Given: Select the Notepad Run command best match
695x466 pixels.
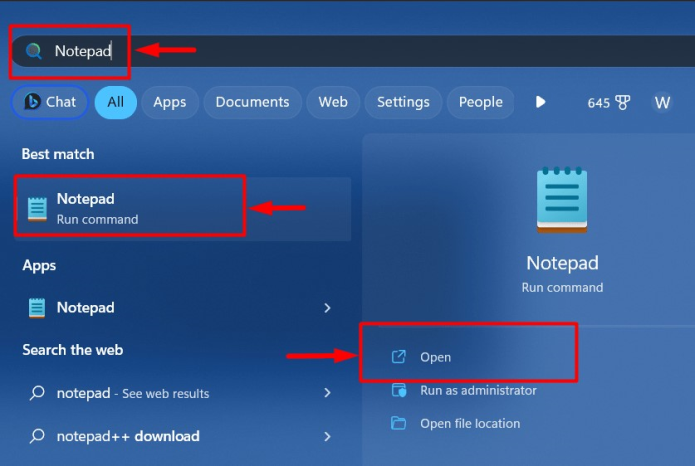Looking at the screenshot, I should pos(183,209).
